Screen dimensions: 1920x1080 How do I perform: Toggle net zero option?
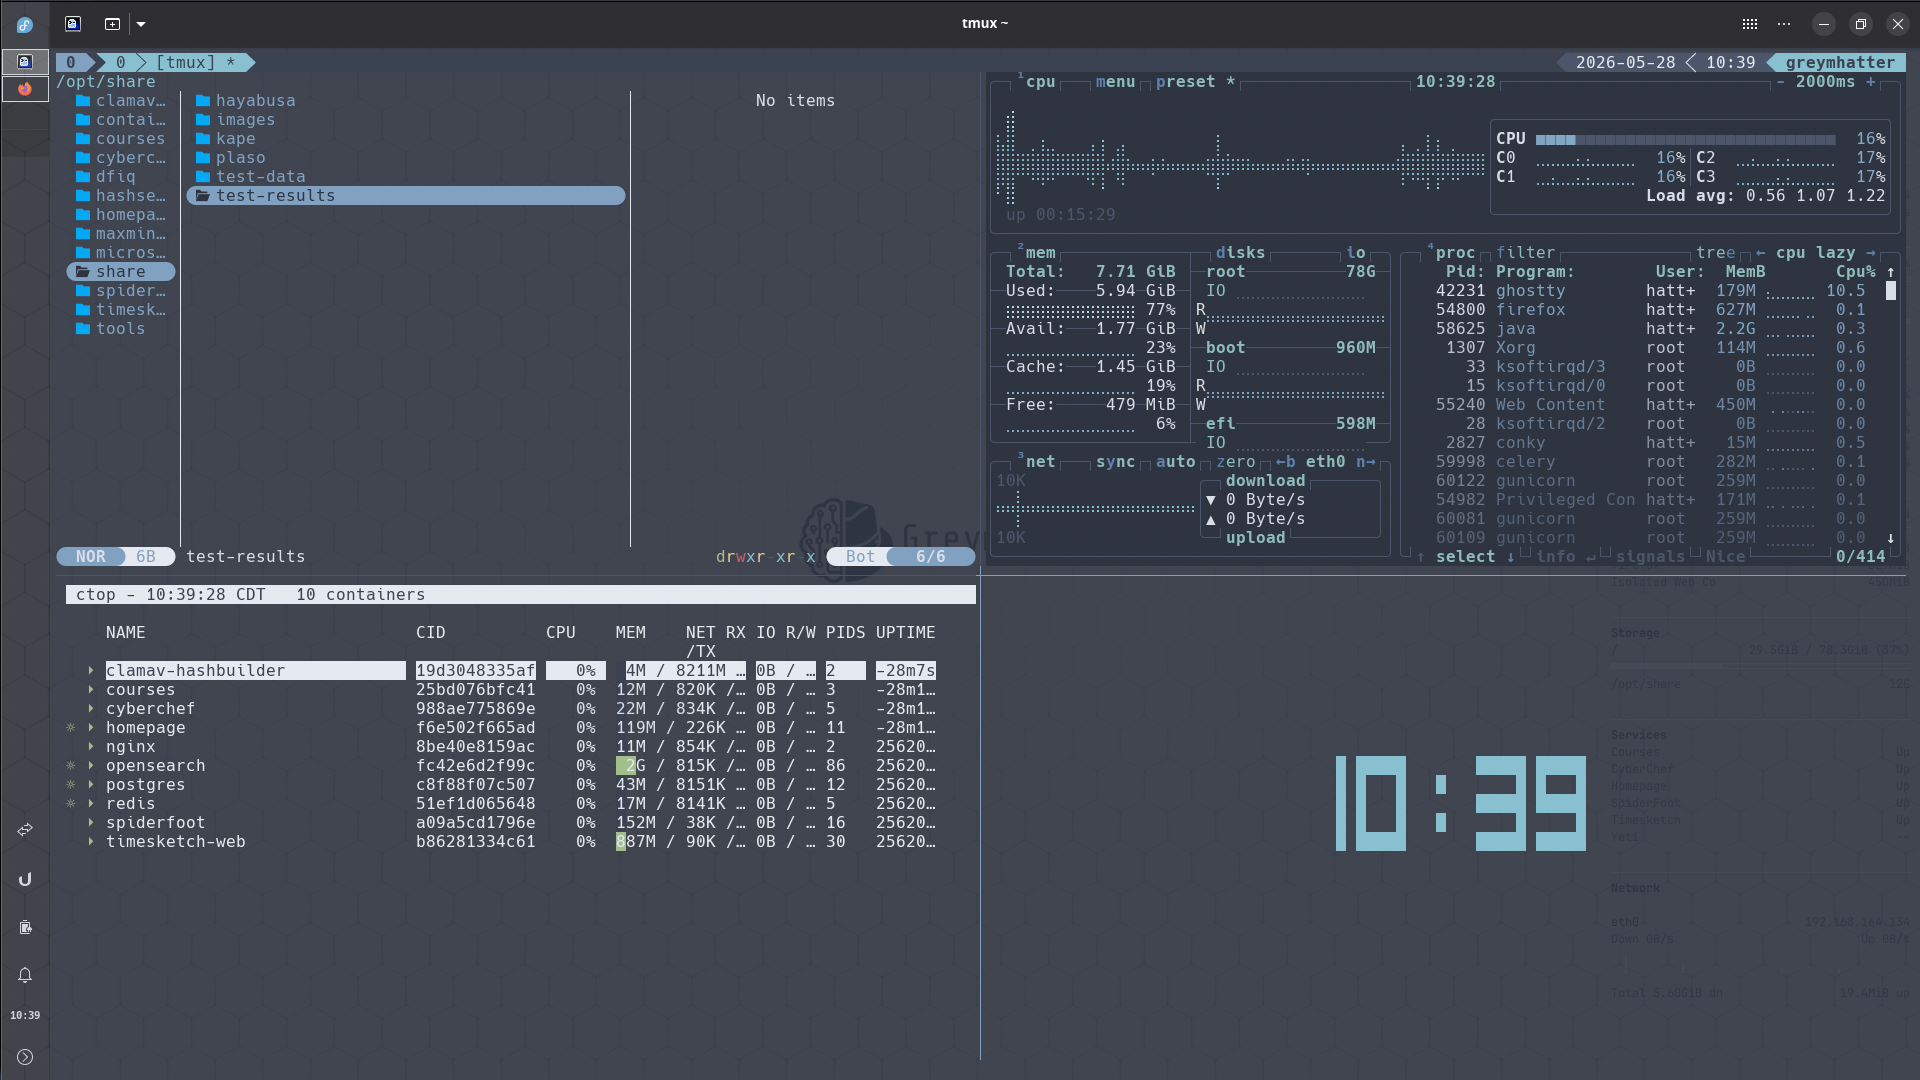[x=1235, y=461]
